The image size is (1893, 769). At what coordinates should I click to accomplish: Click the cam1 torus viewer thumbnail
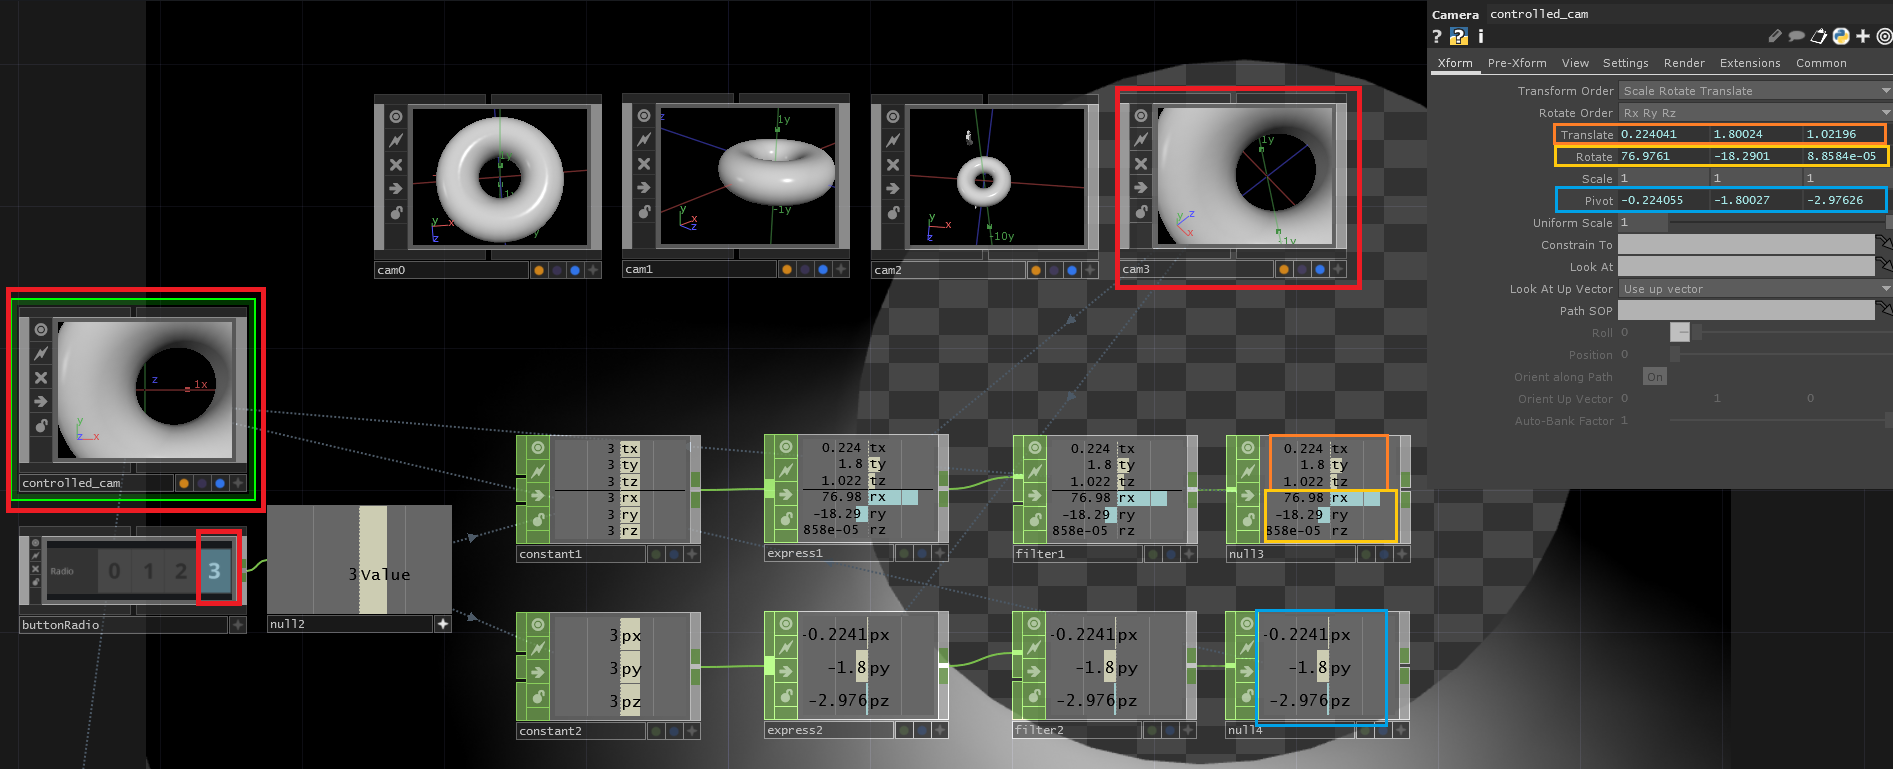(747, 176)
